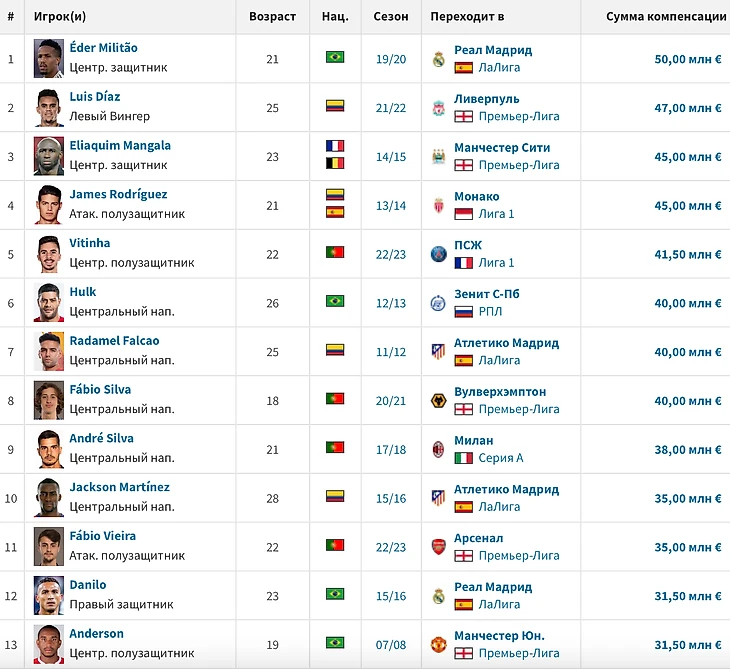The width and height of the screenshot is (730, 669).
Task: Click Hulk's player photo thumbnail
Action: pyautogui.click(x=48, y=303)
